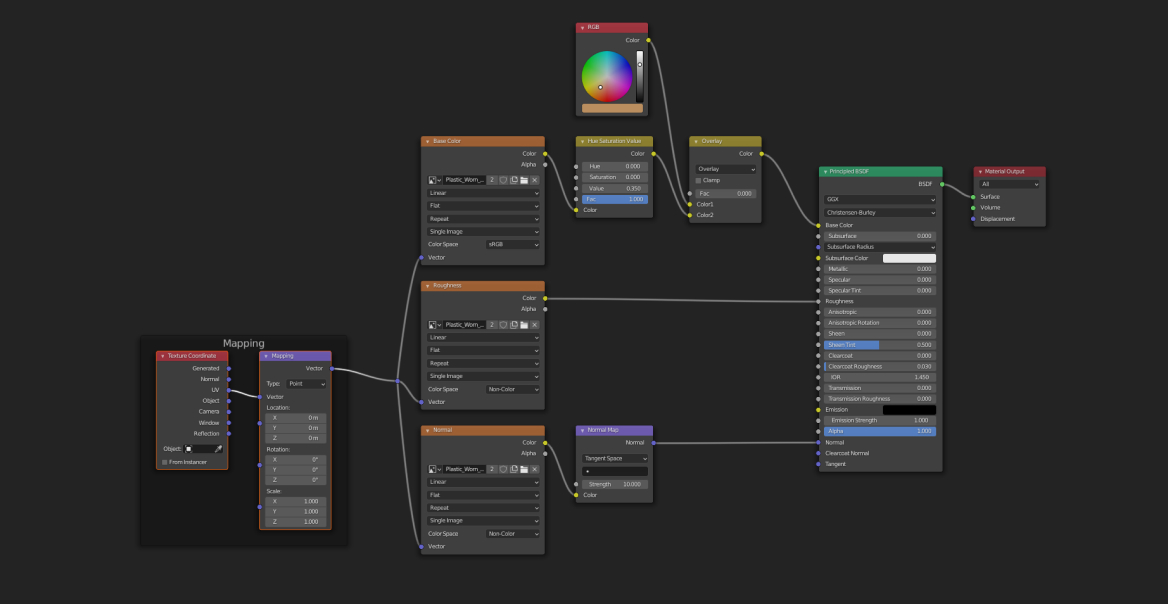Screen dimensions: 1168x604
Task: Browse images in Normal texture node
Action: 434,469
